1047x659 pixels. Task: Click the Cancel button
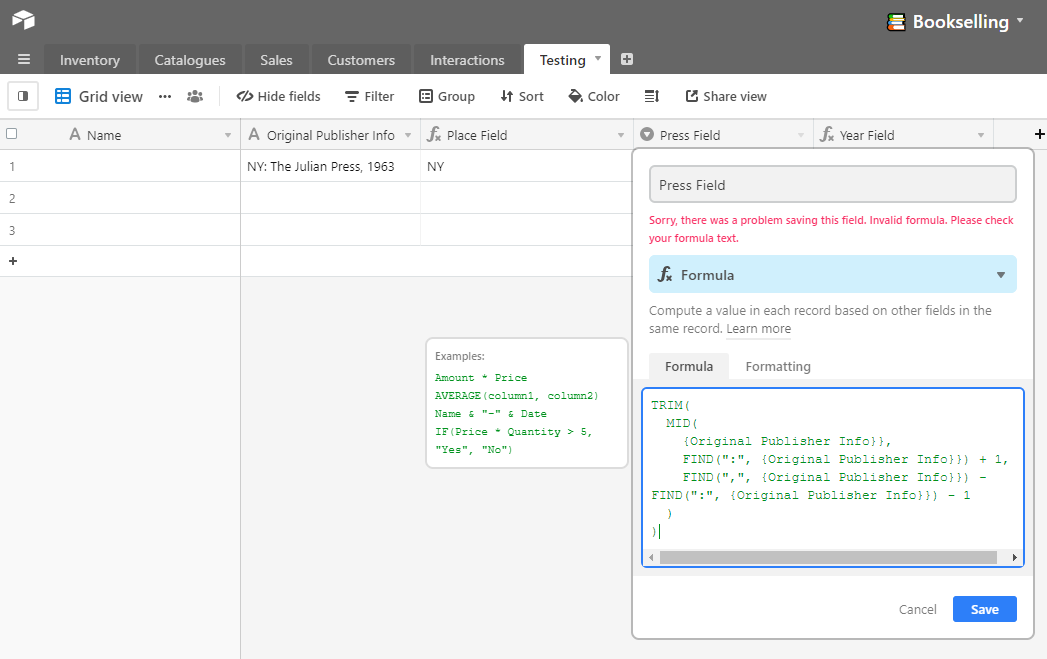[x=917, y=609]
